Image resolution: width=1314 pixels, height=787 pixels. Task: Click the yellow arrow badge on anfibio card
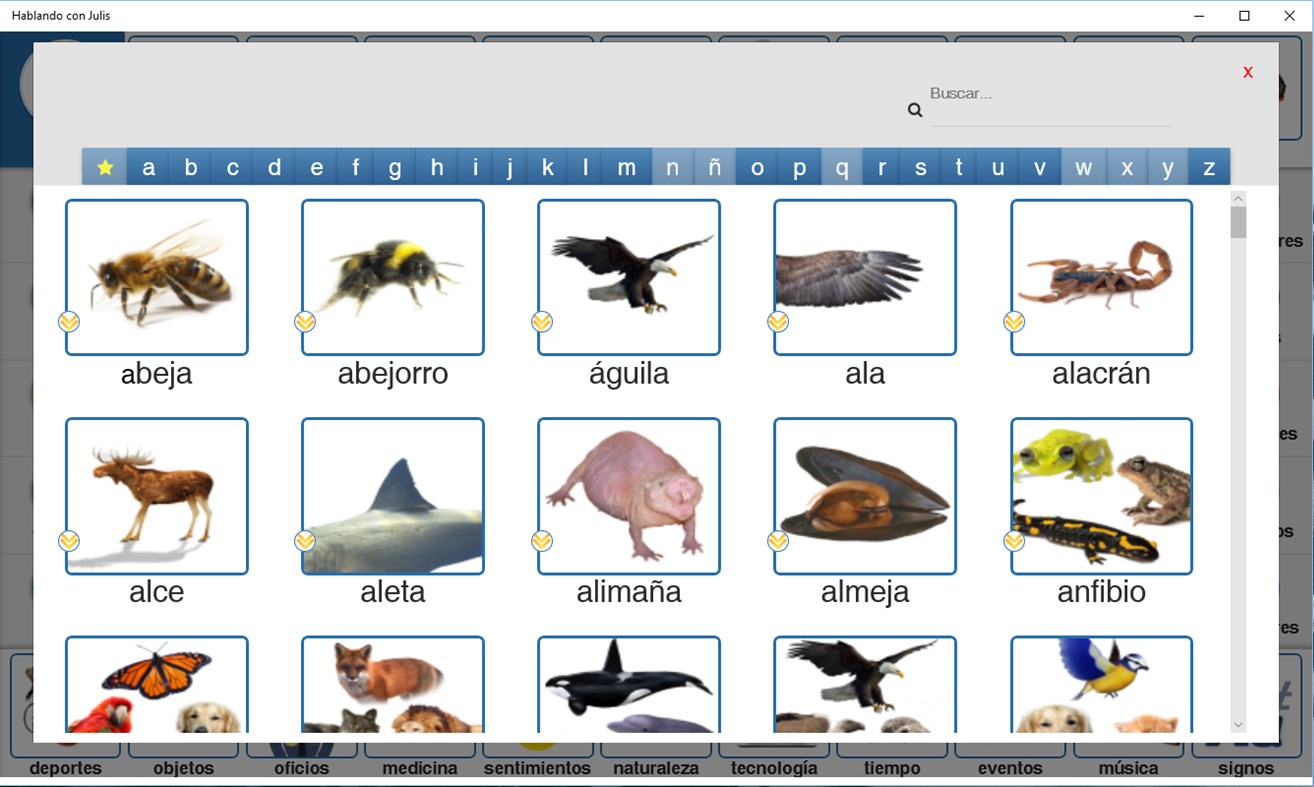1013,541
